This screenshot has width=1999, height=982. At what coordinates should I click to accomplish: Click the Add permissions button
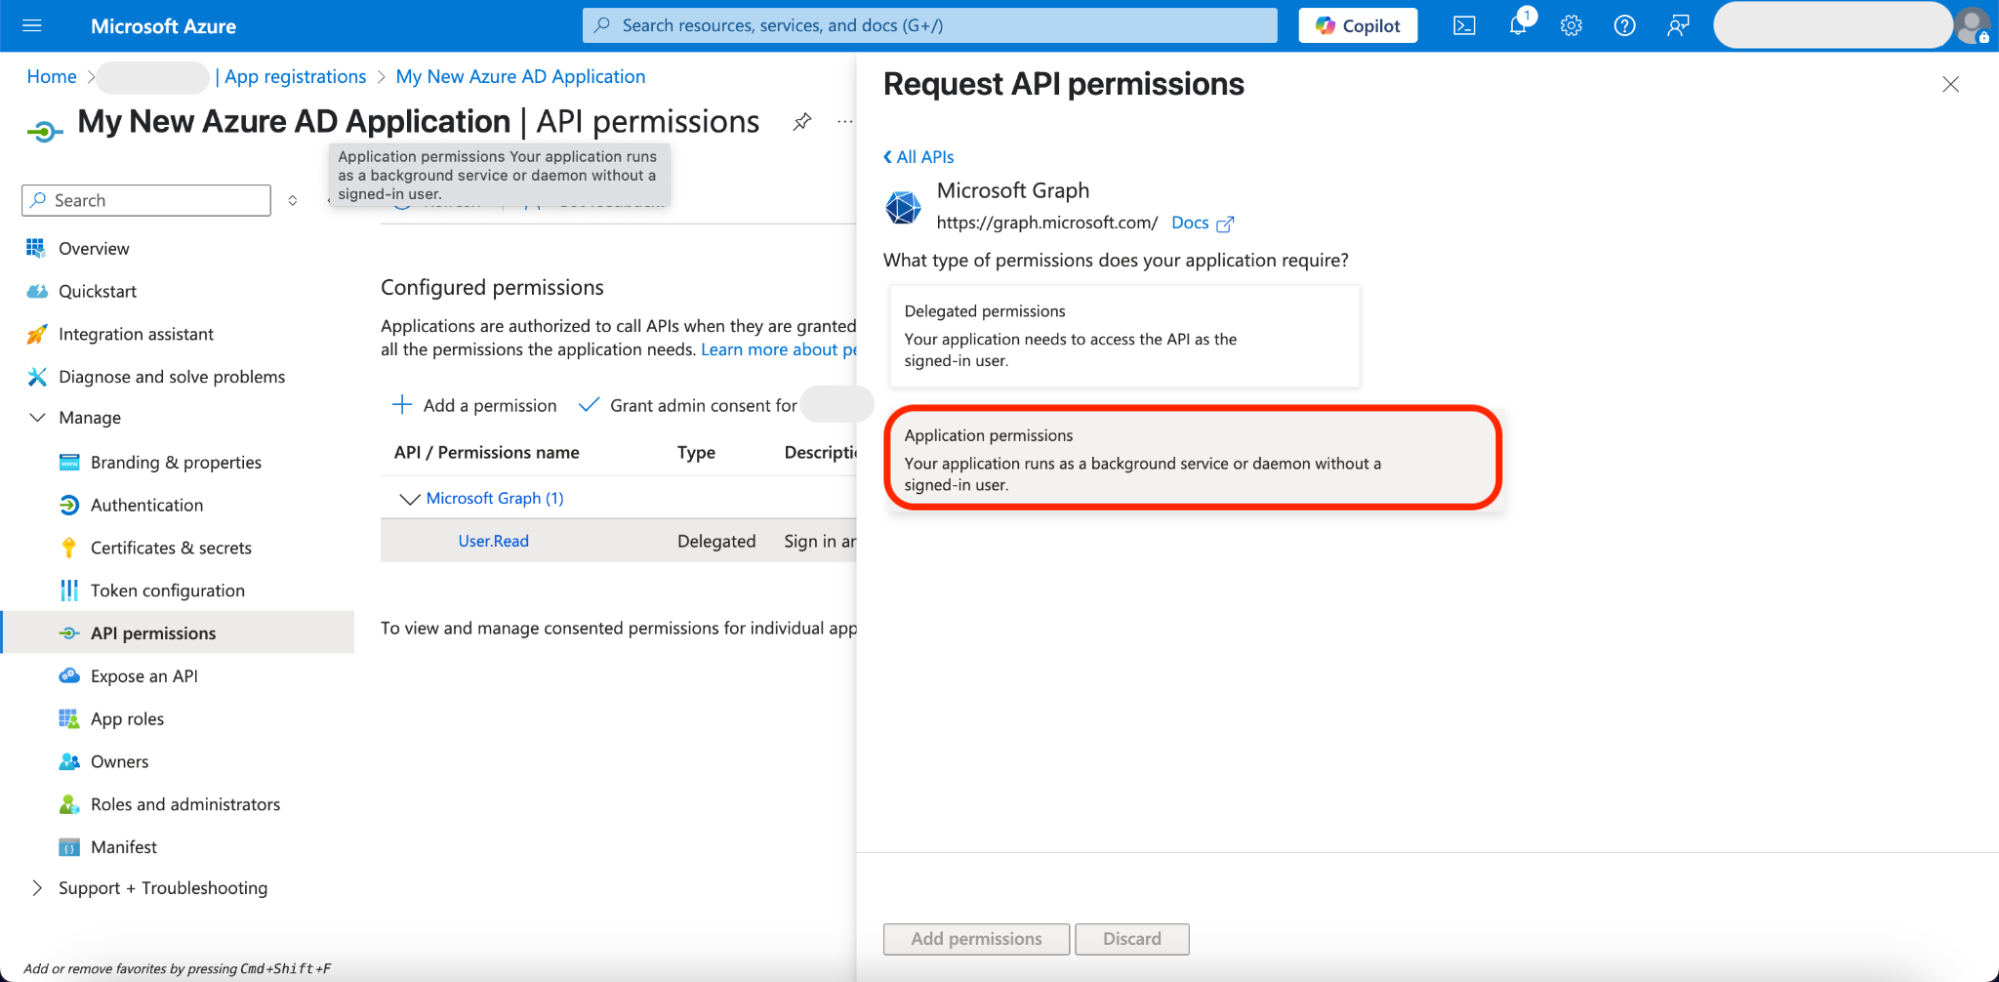click(x=976, y=939)
